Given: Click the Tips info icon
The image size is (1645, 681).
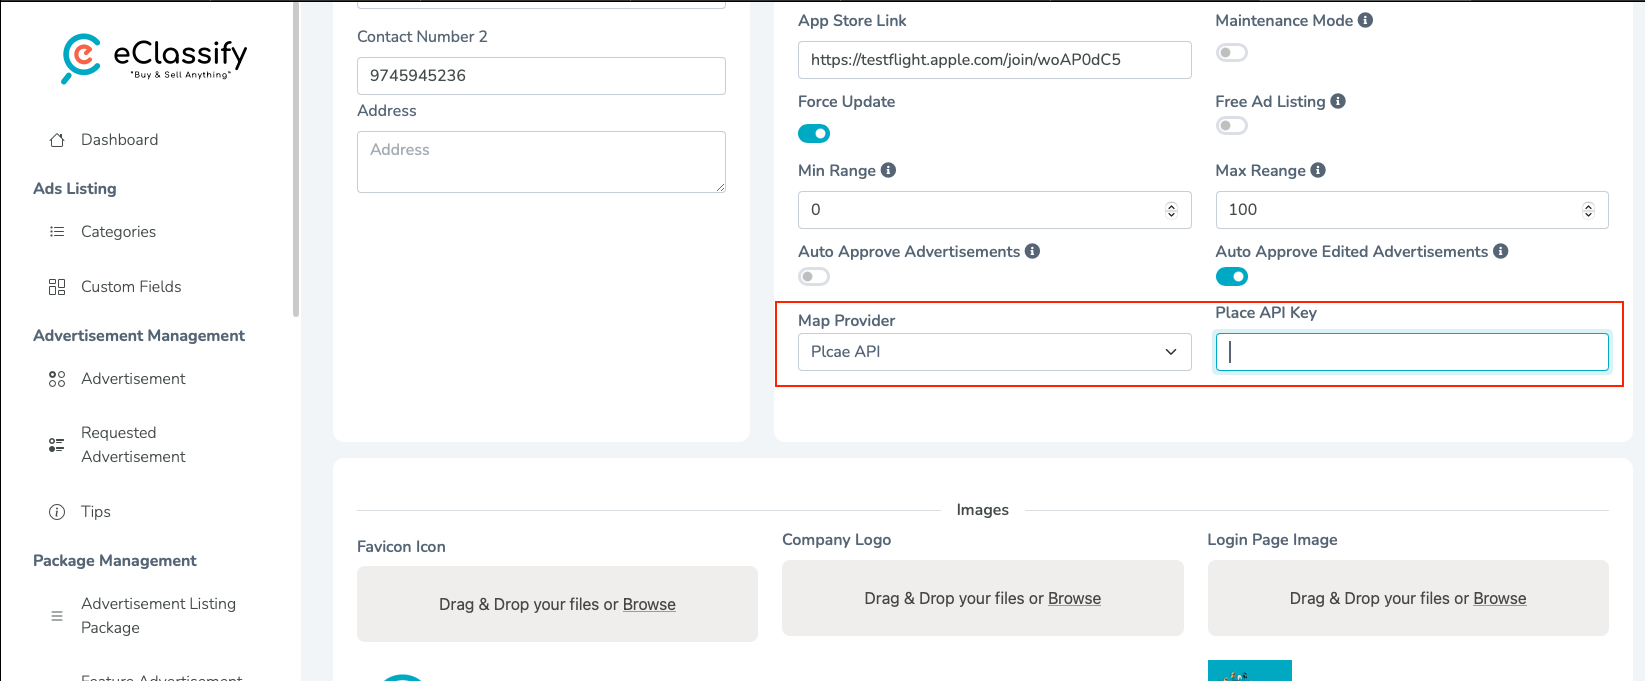Looking at the screenshot, I should 57,512.
